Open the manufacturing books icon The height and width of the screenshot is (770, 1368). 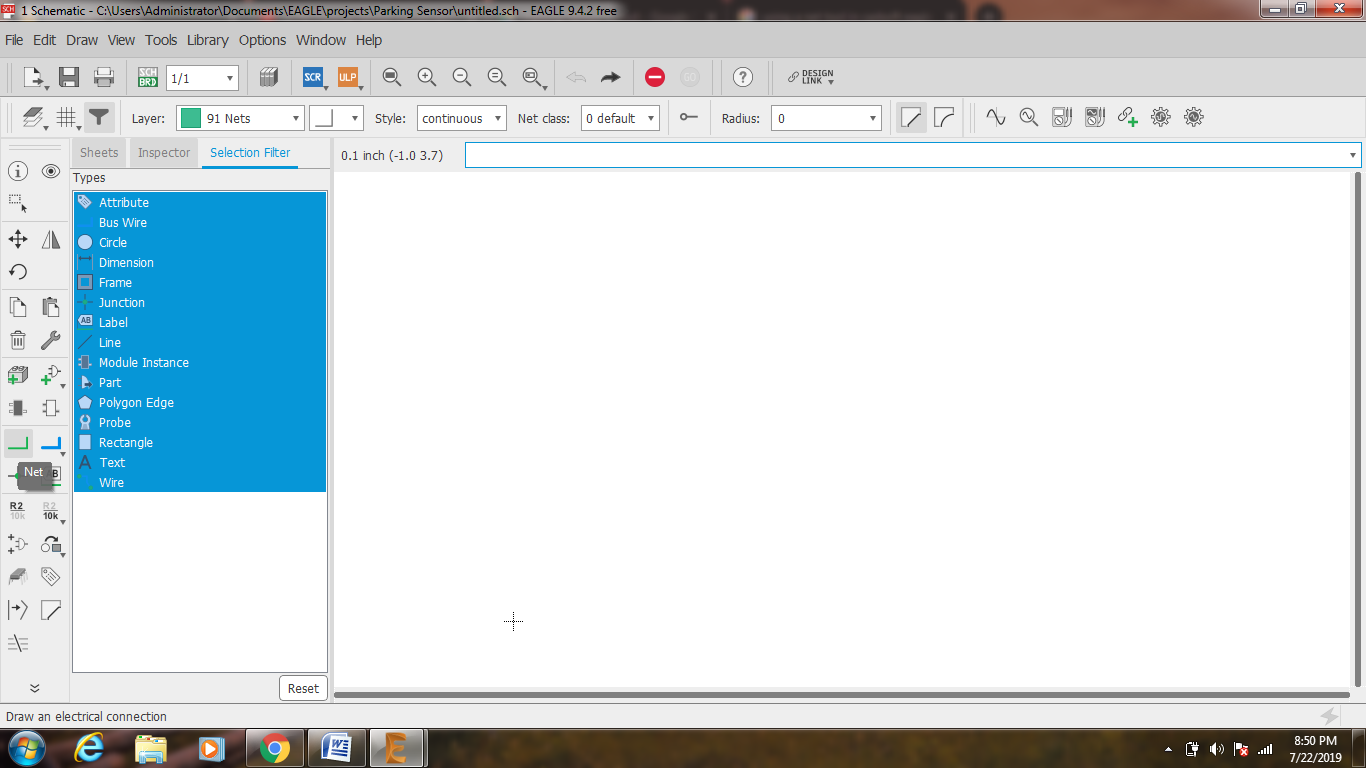(269, 77)
